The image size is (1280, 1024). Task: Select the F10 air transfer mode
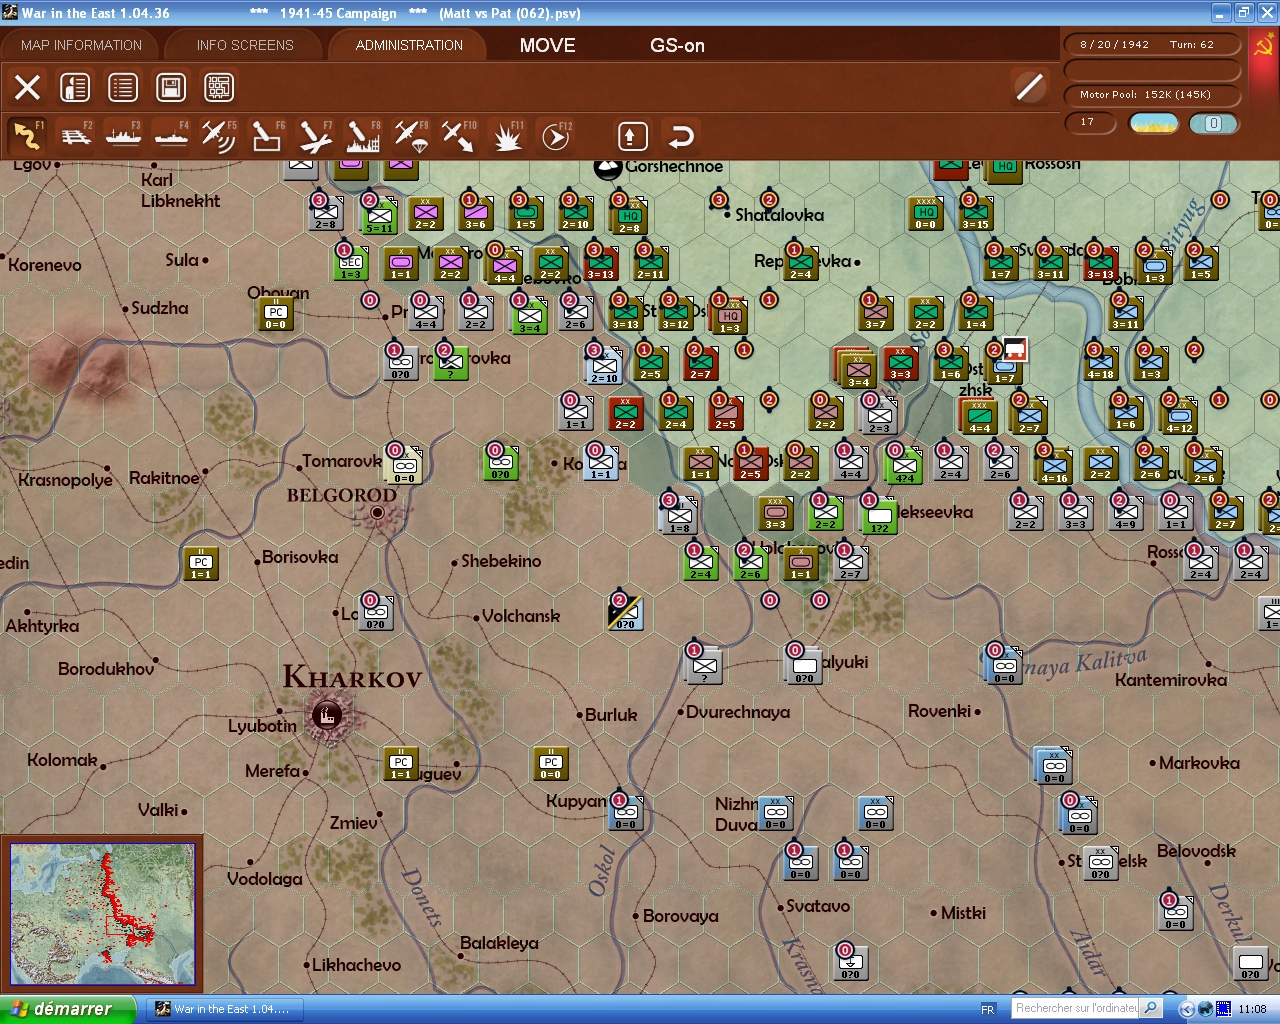(x=459, y=136)
